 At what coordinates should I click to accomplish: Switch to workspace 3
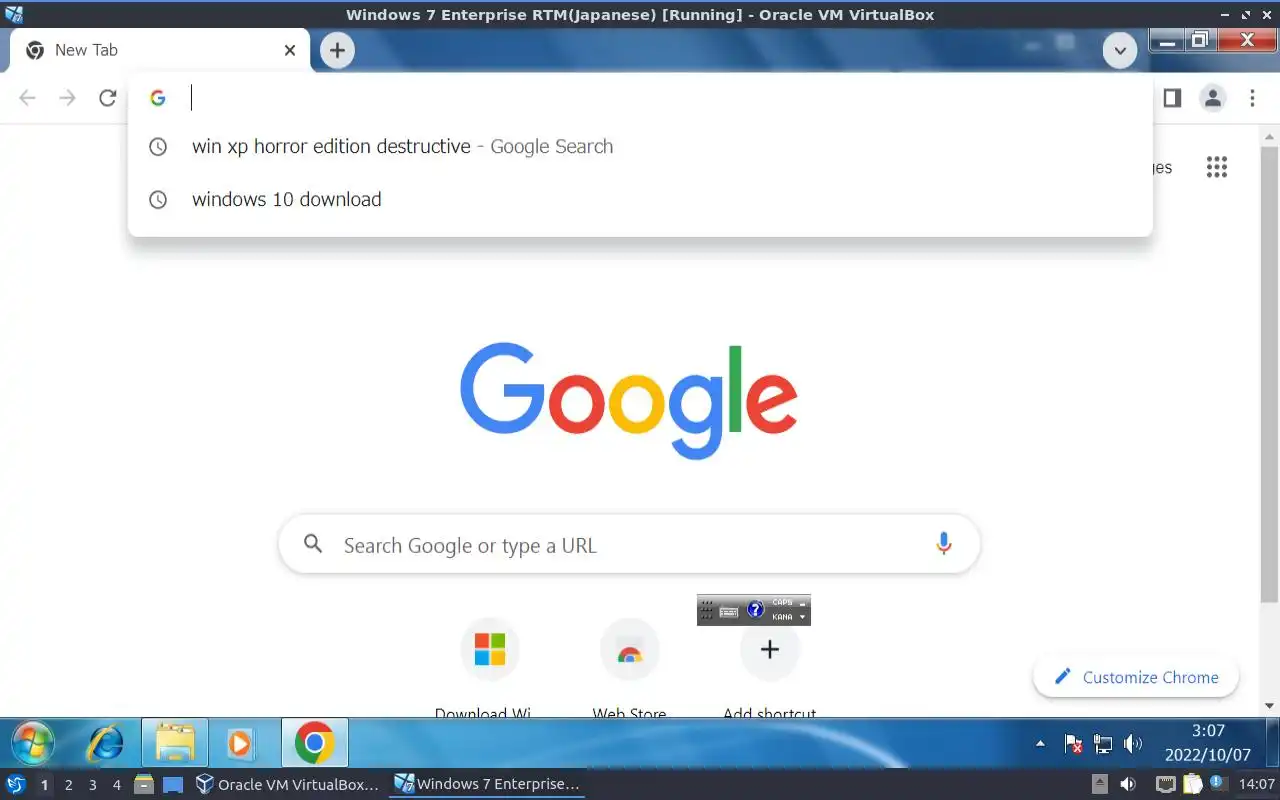click(x=93, y=785)
